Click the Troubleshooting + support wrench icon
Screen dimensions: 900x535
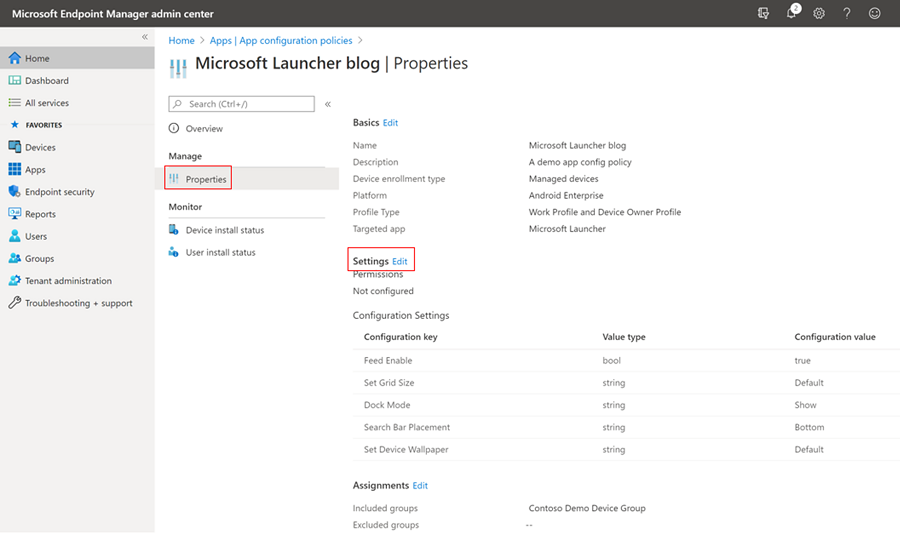pos(14,303)
